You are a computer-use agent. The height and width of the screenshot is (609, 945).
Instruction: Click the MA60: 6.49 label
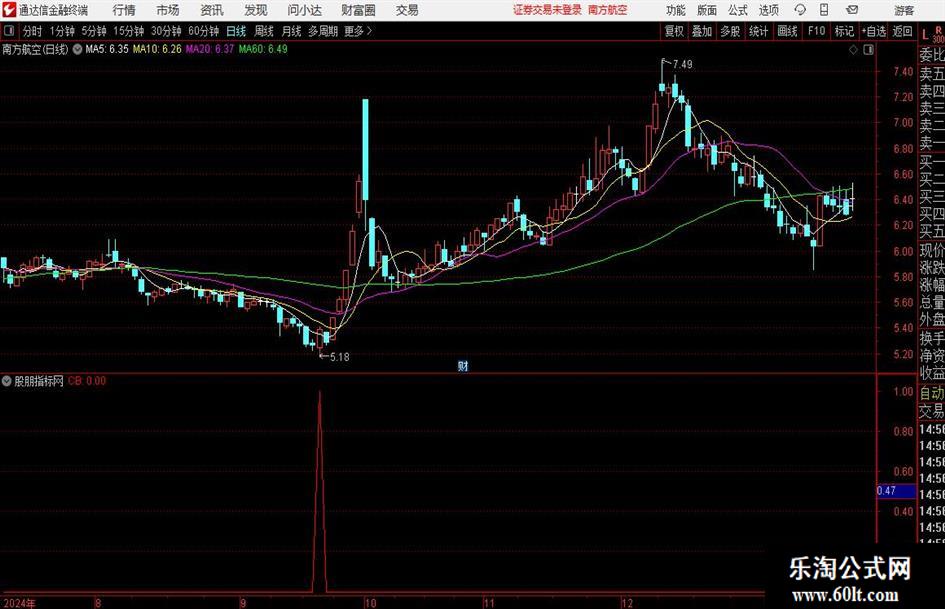coord(263,49)
